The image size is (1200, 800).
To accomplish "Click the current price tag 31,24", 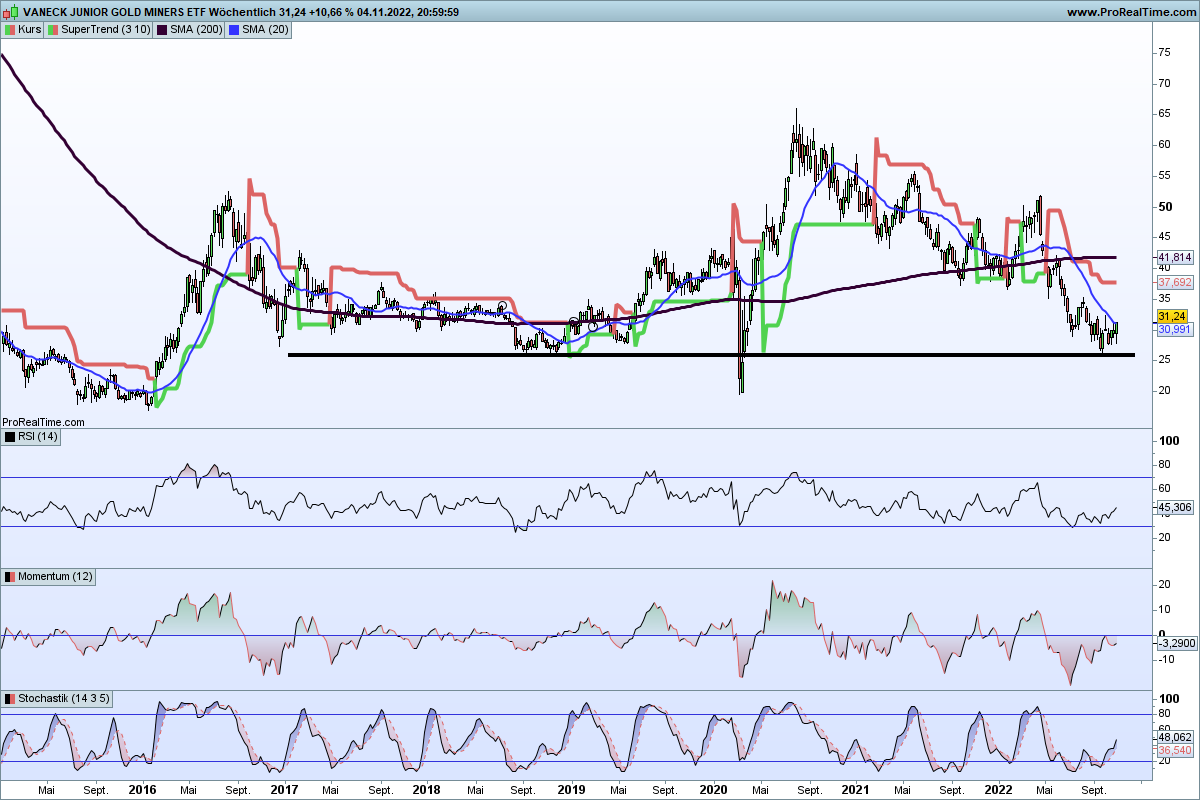I will [1171, 315].
